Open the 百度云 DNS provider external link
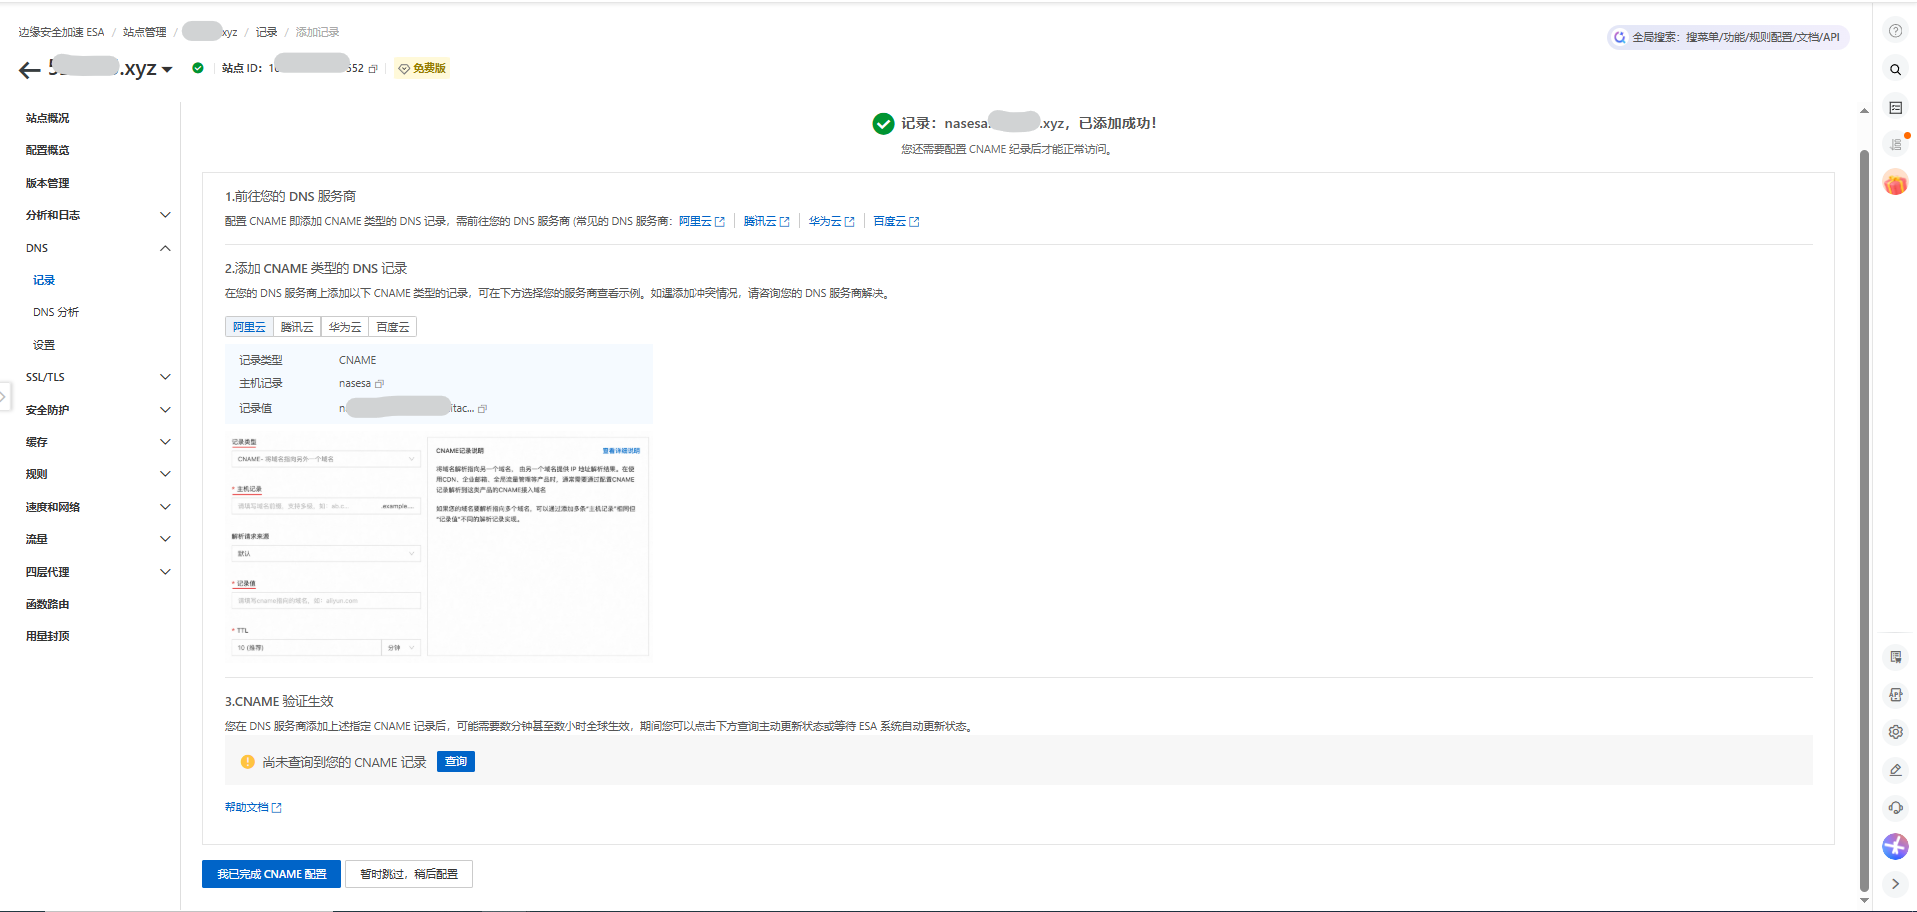Screen dimensions: 1917x912 click(x=896, y=221)
